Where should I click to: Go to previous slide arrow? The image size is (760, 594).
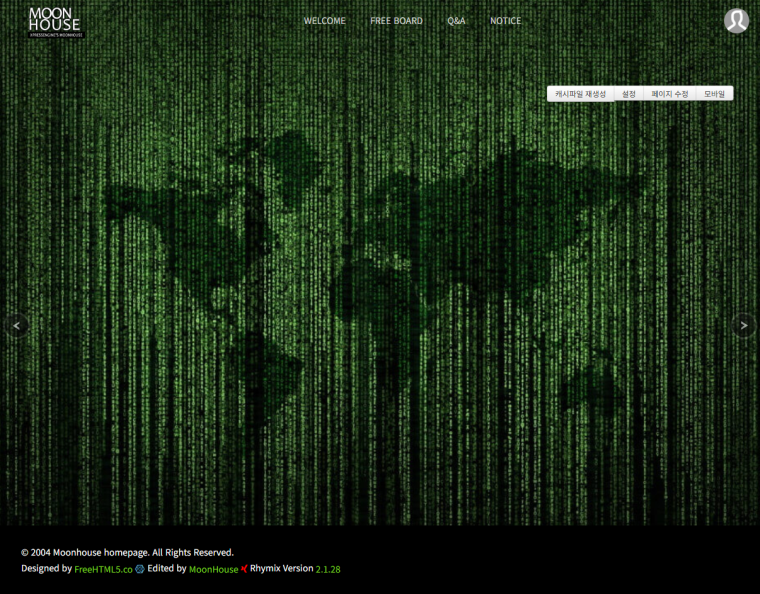16,326
